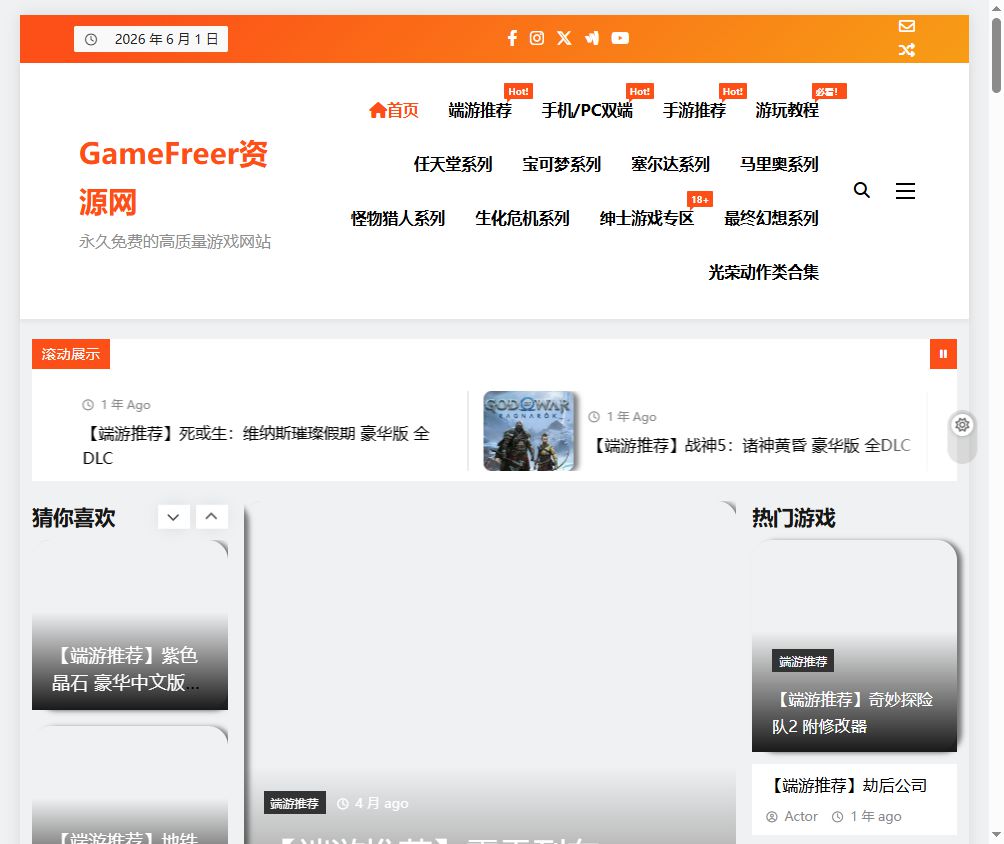
Task: Click the GameFreer资源网 site title
Action: [174, 178]
